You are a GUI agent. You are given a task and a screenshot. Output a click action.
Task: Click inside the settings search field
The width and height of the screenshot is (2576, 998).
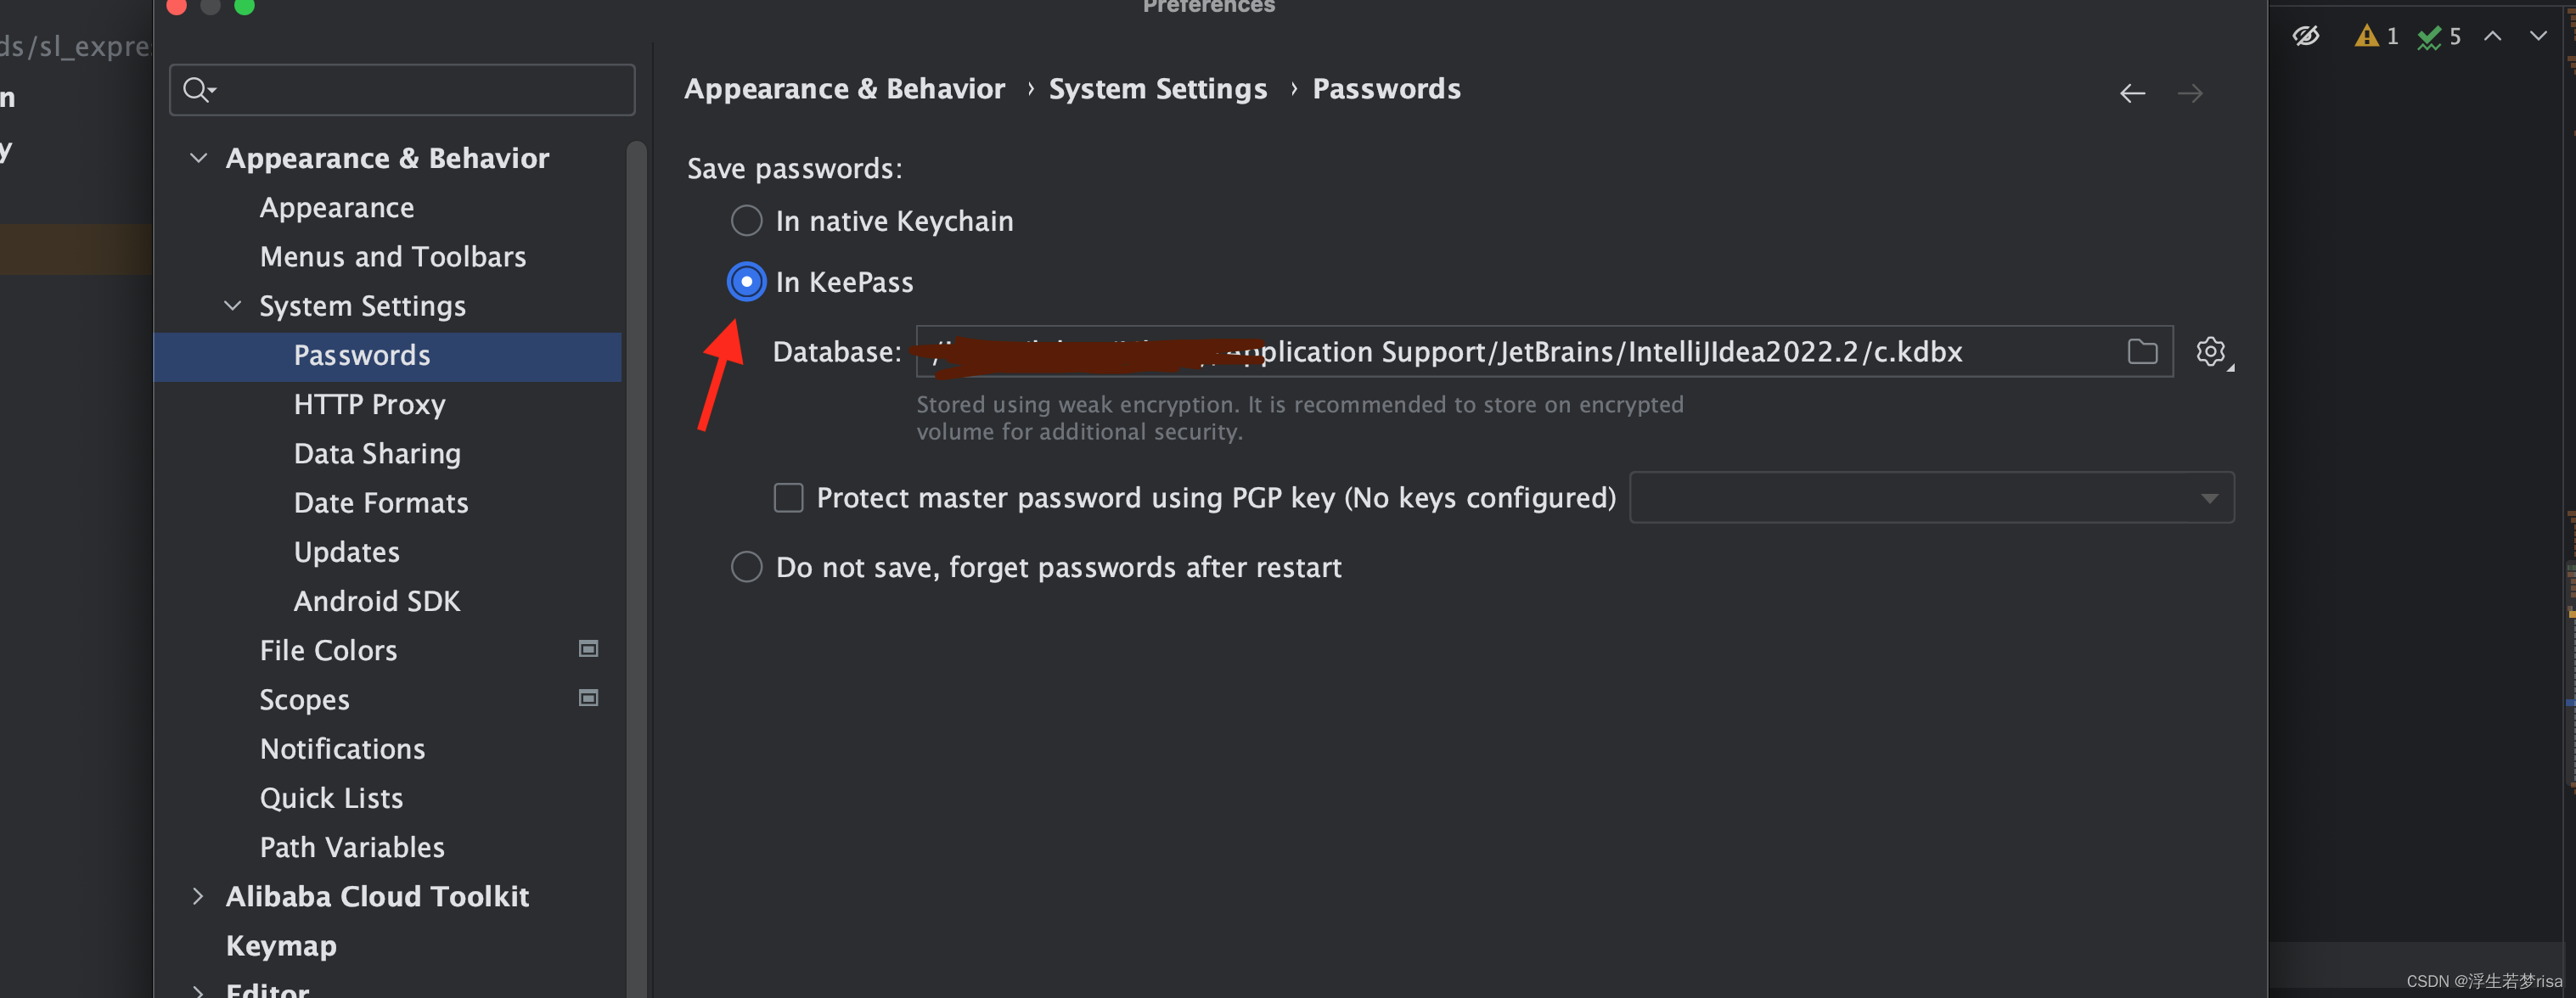pos(400,89)
